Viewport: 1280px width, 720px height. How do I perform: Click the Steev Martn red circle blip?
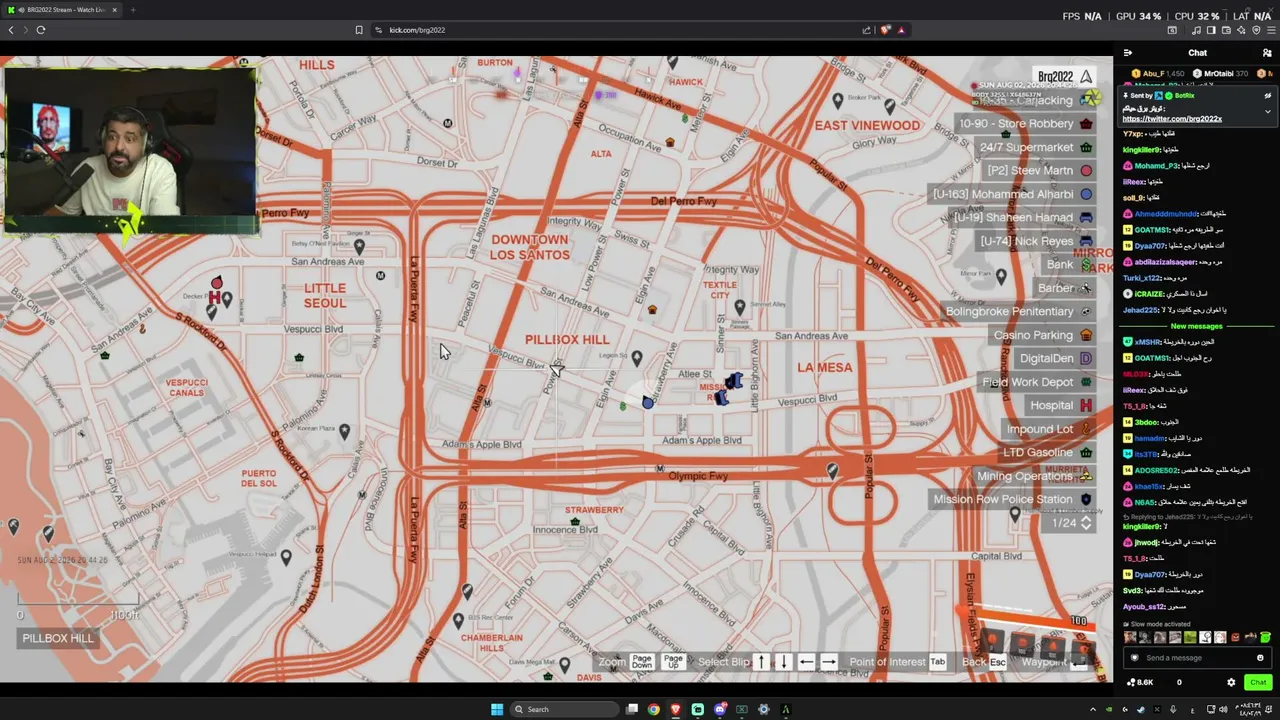point(1086,171)
